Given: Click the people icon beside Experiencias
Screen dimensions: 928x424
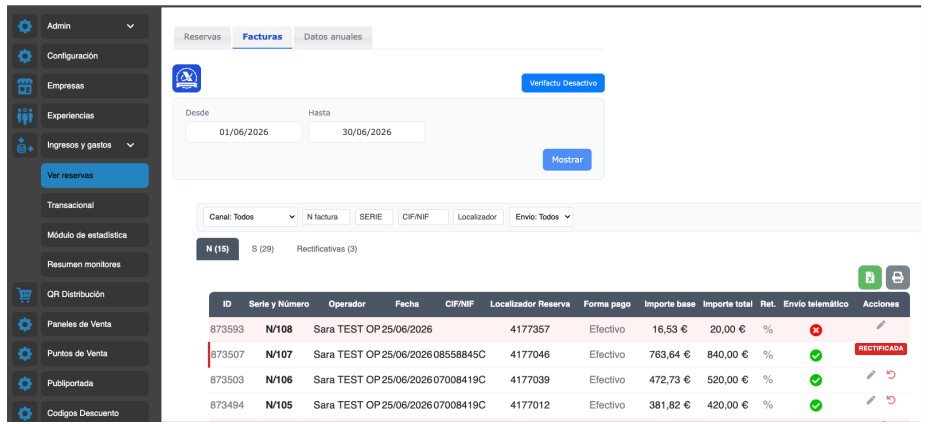Looking at the screenshot, I should [x=24, y=115].
